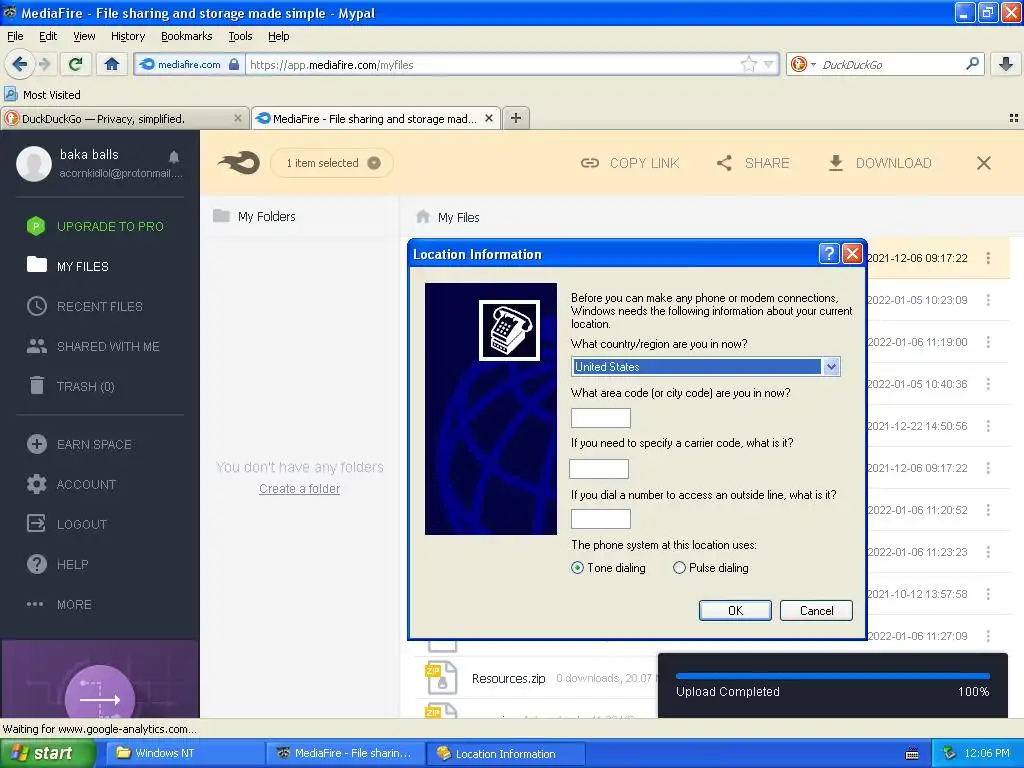Image resolution: width=1024 pixels, height=768 pixels.
Task: Open the File menu
Action: click(15, 36)
